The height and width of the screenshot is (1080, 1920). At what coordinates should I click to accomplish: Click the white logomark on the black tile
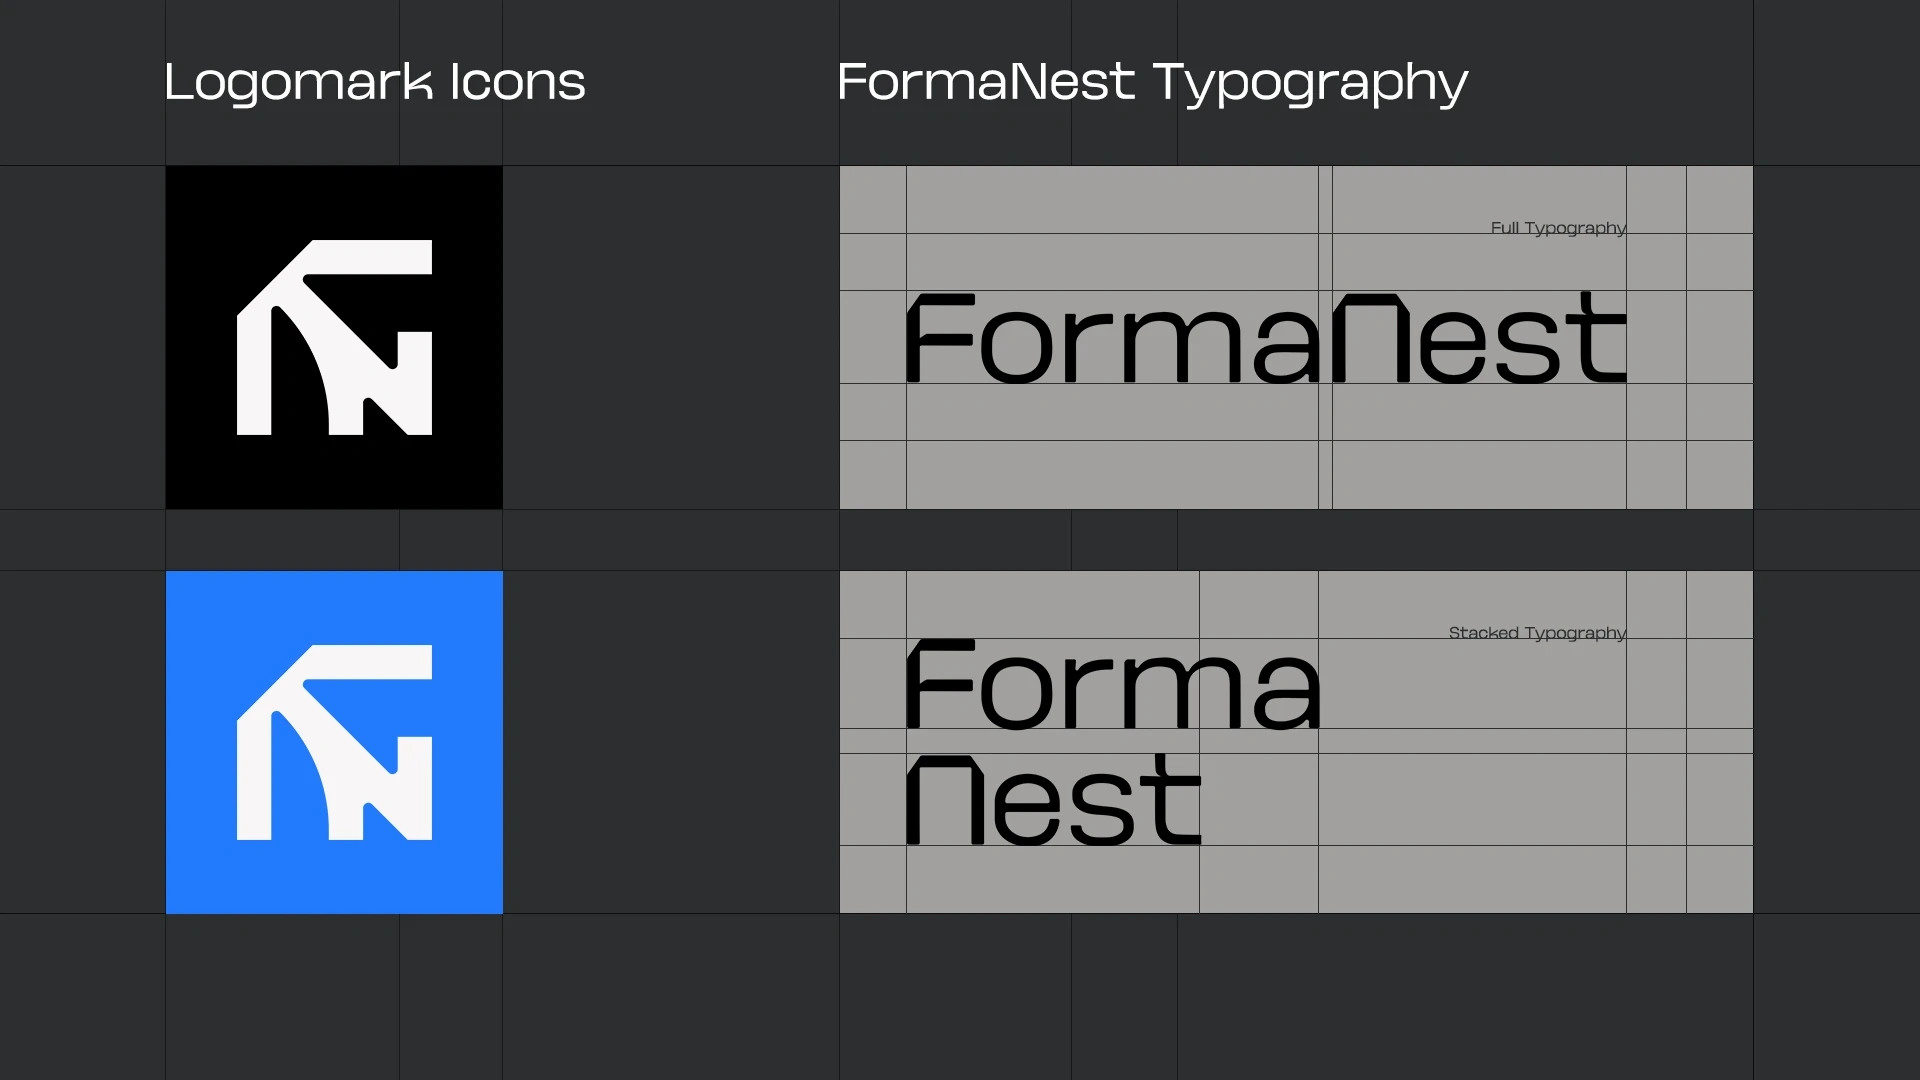tap(334, 338)
